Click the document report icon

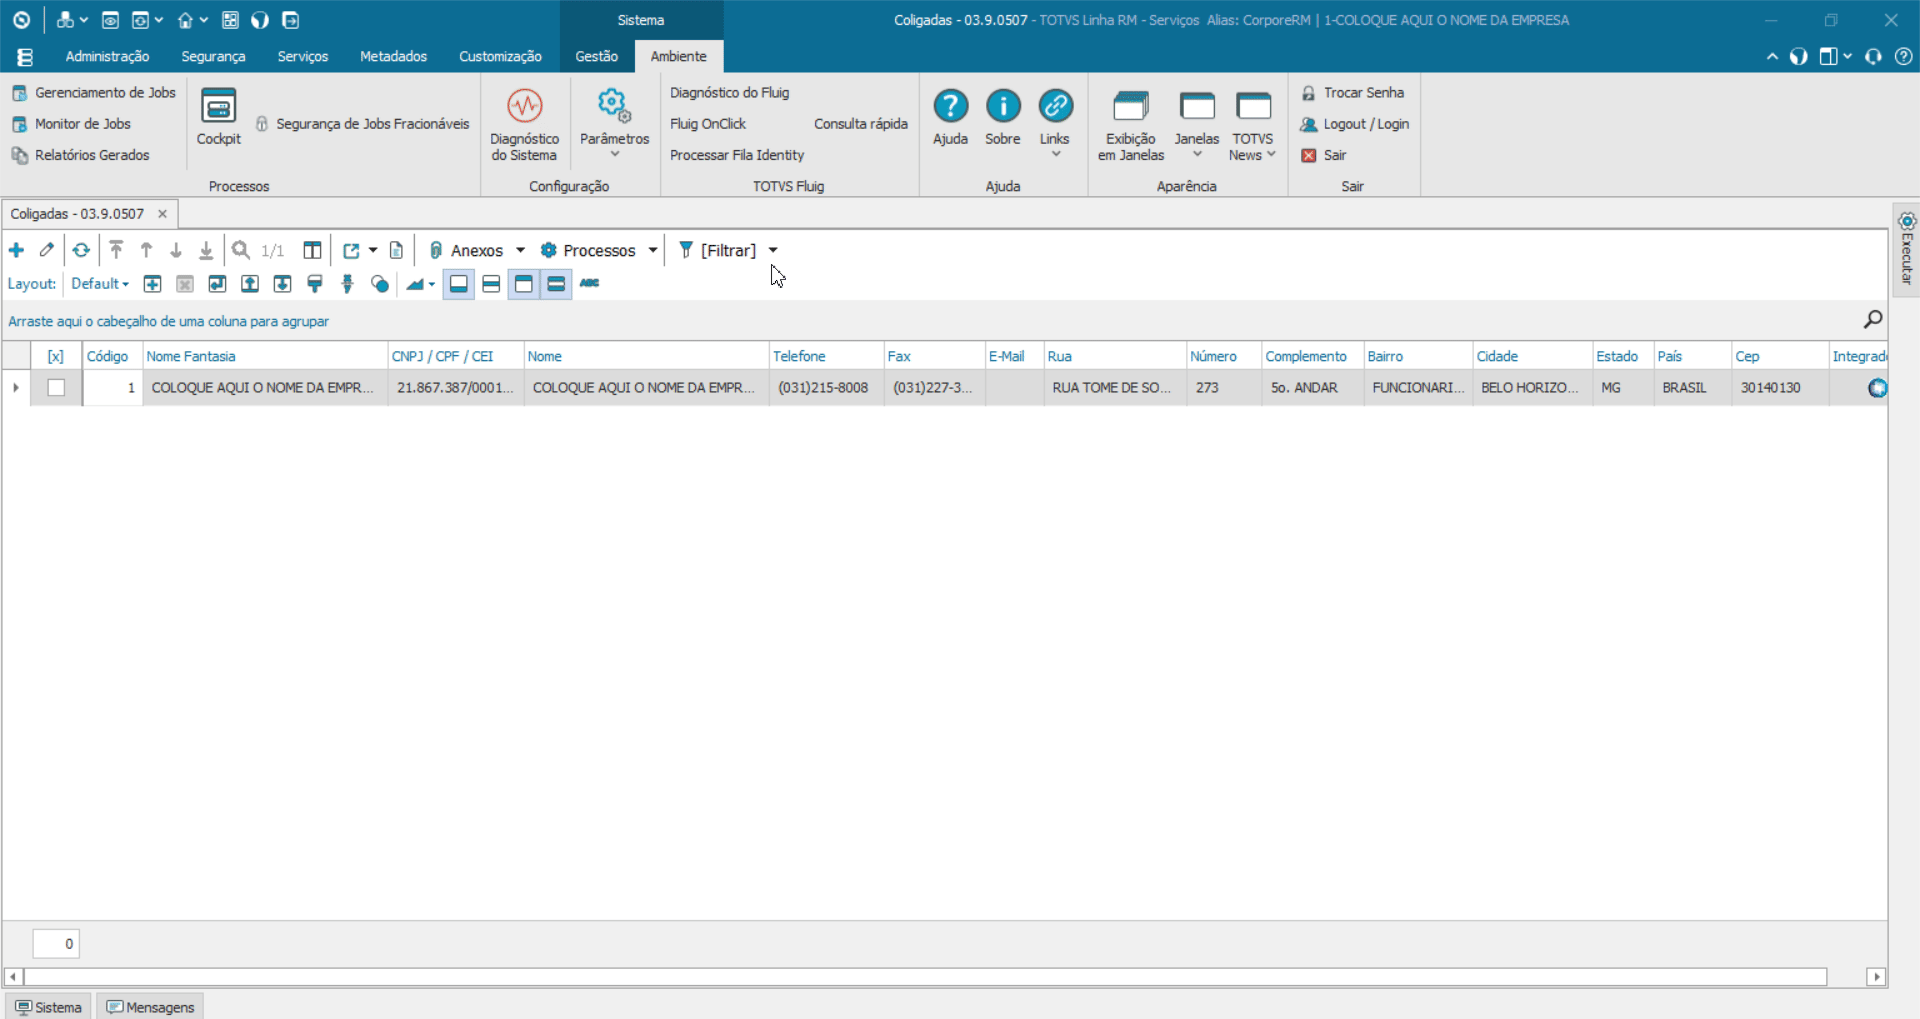(x=397, y=250)
